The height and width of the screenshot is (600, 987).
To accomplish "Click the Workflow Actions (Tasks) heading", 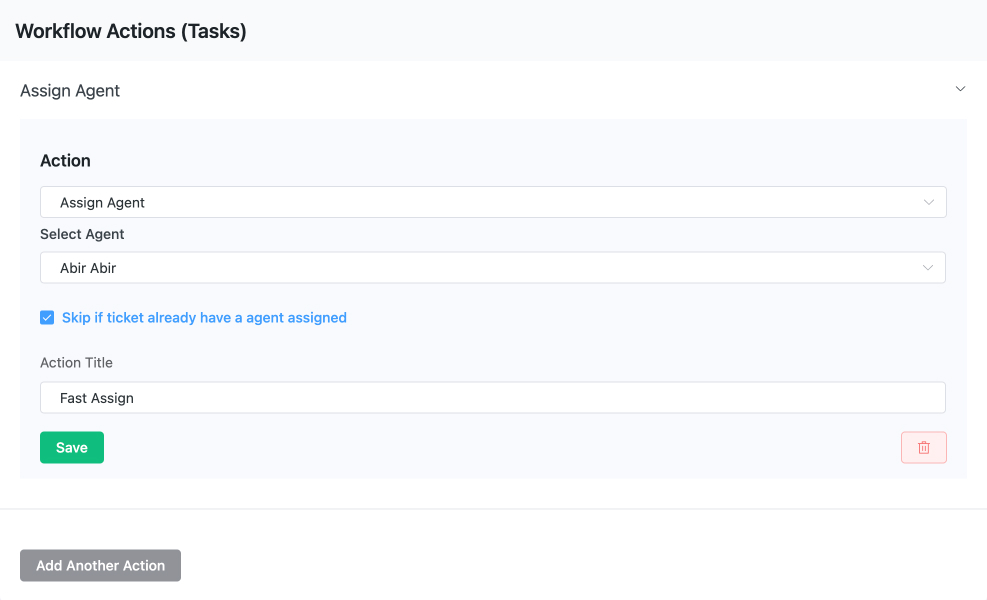I will [131, 31].
